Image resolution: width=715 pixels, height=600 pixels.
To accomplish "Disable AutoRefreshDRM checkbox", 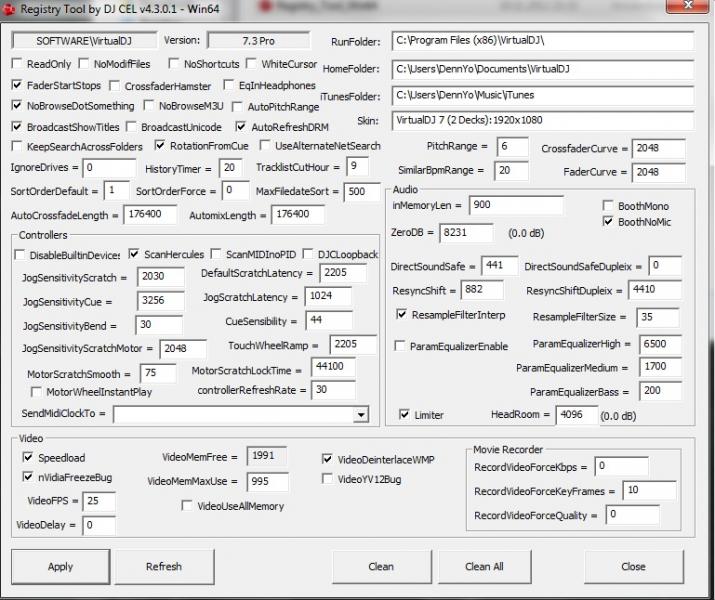I will 241,127.
